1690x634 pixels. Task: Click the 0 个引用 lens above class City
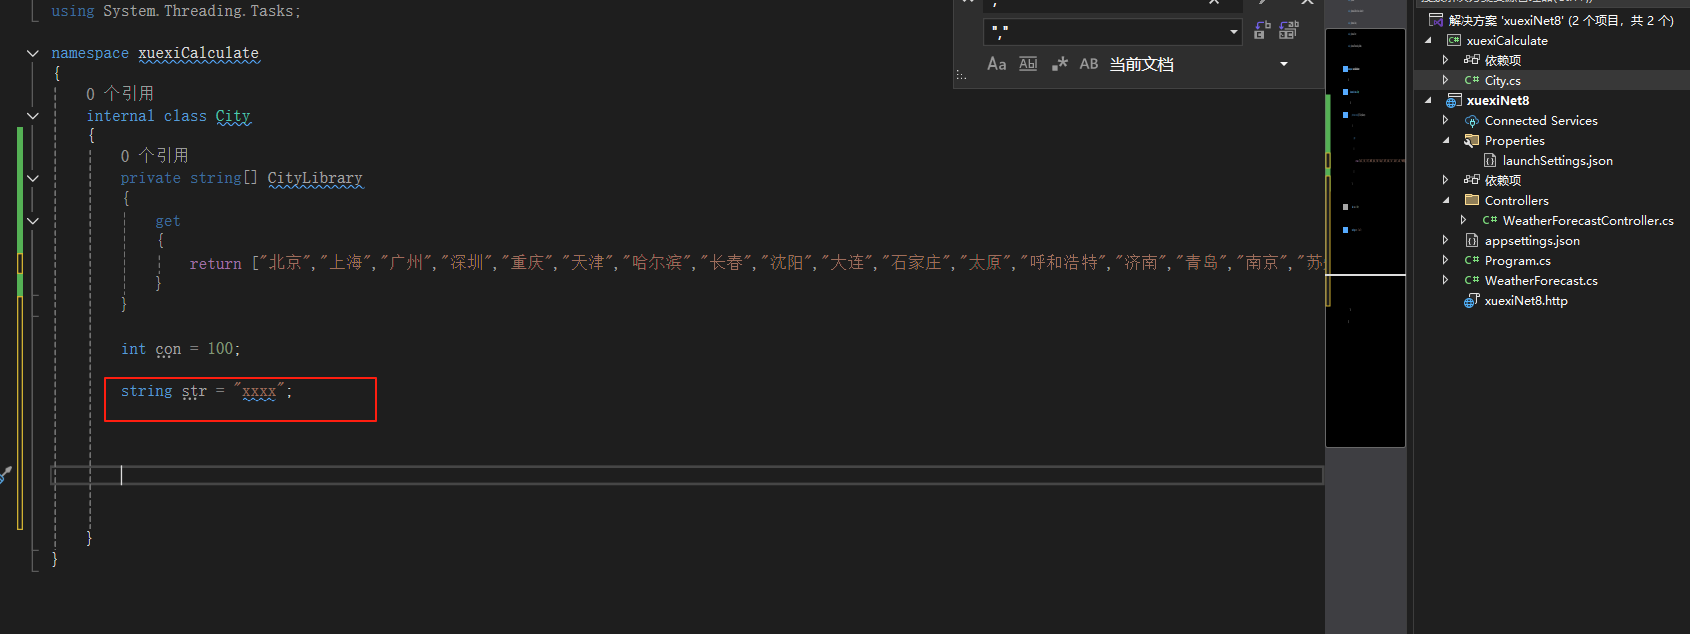click(x=120, y=94)
